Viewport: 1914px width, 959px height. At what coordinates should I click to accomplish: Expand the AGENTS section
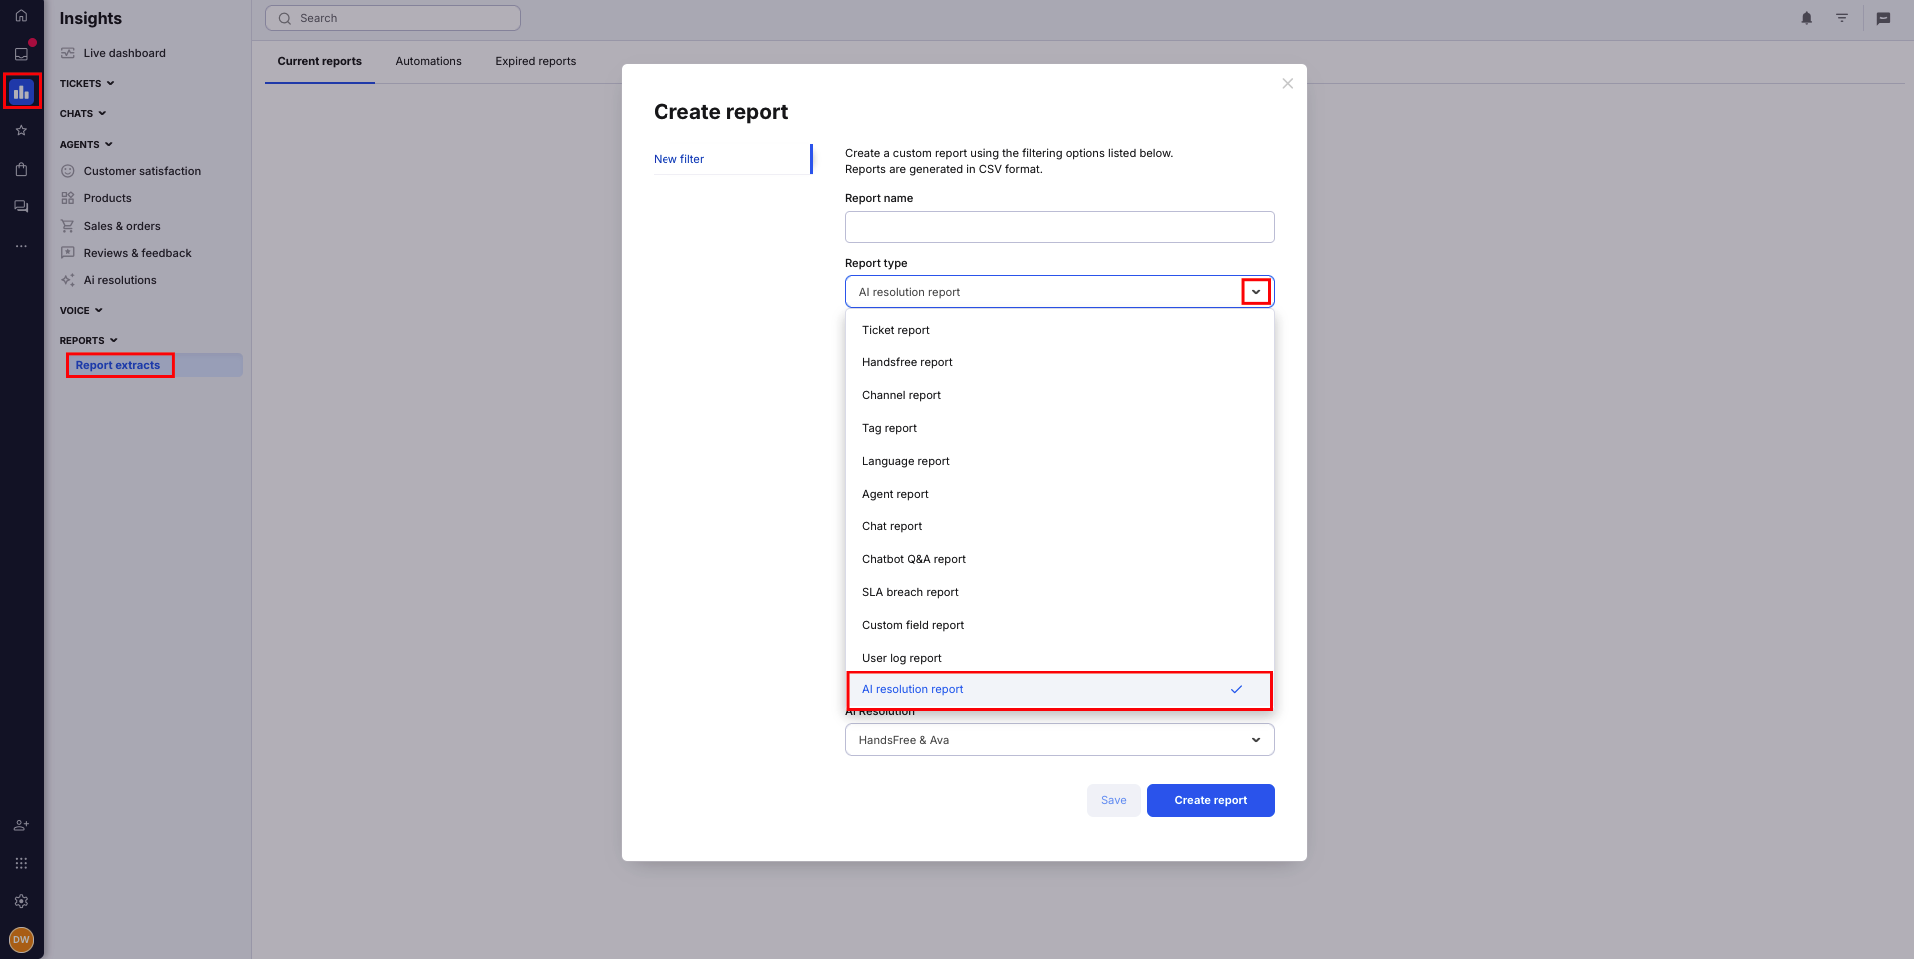pos(86,145)
